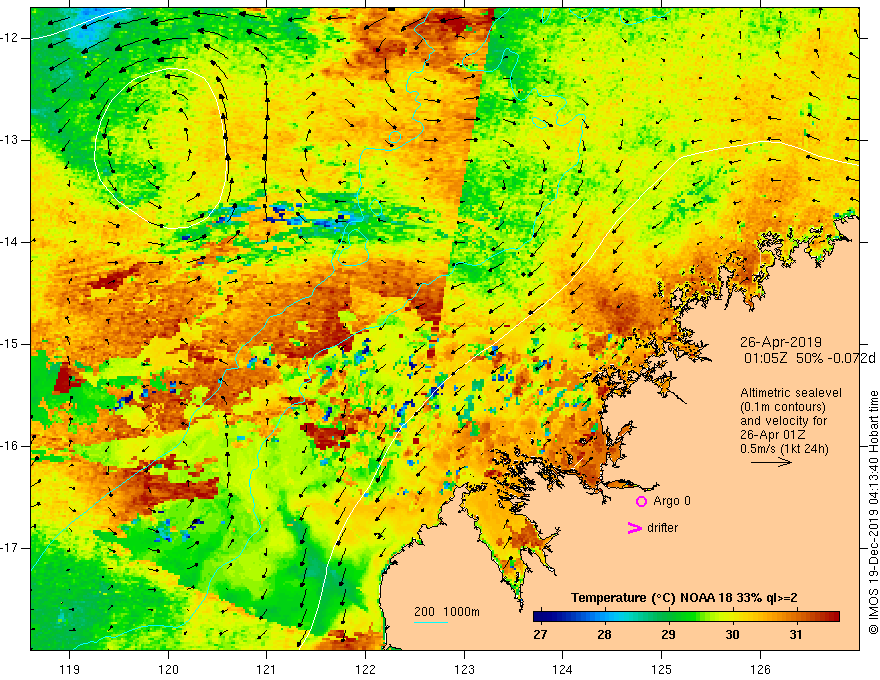Viewport: 880px width, 680px height.
Task: Click the '(0.1m contours)' caption line
Action: pyautogui.click(x=782, y=407)
